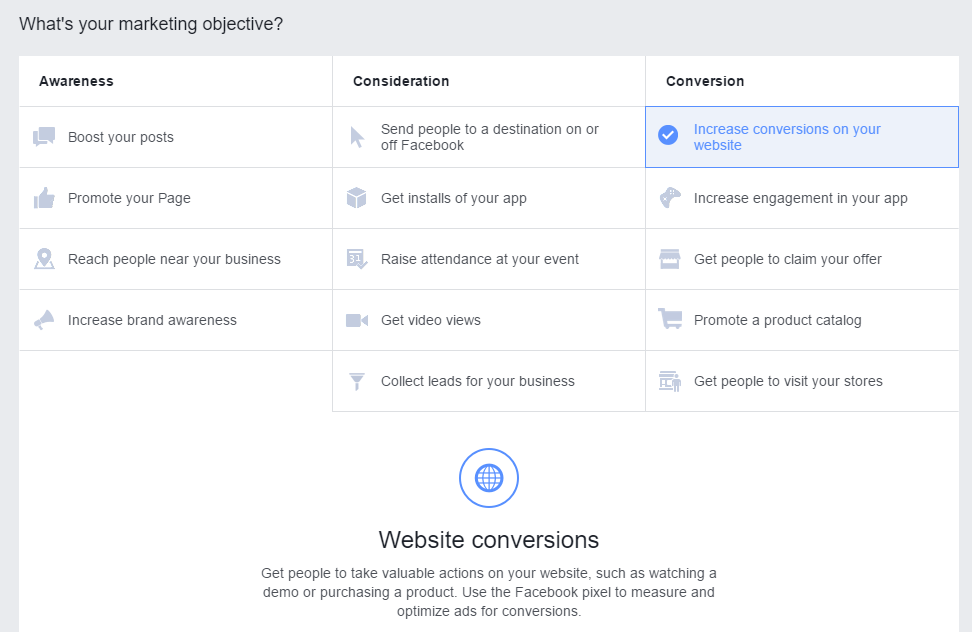Click the shopping cart product catalog icon

(x=670, y=319)
